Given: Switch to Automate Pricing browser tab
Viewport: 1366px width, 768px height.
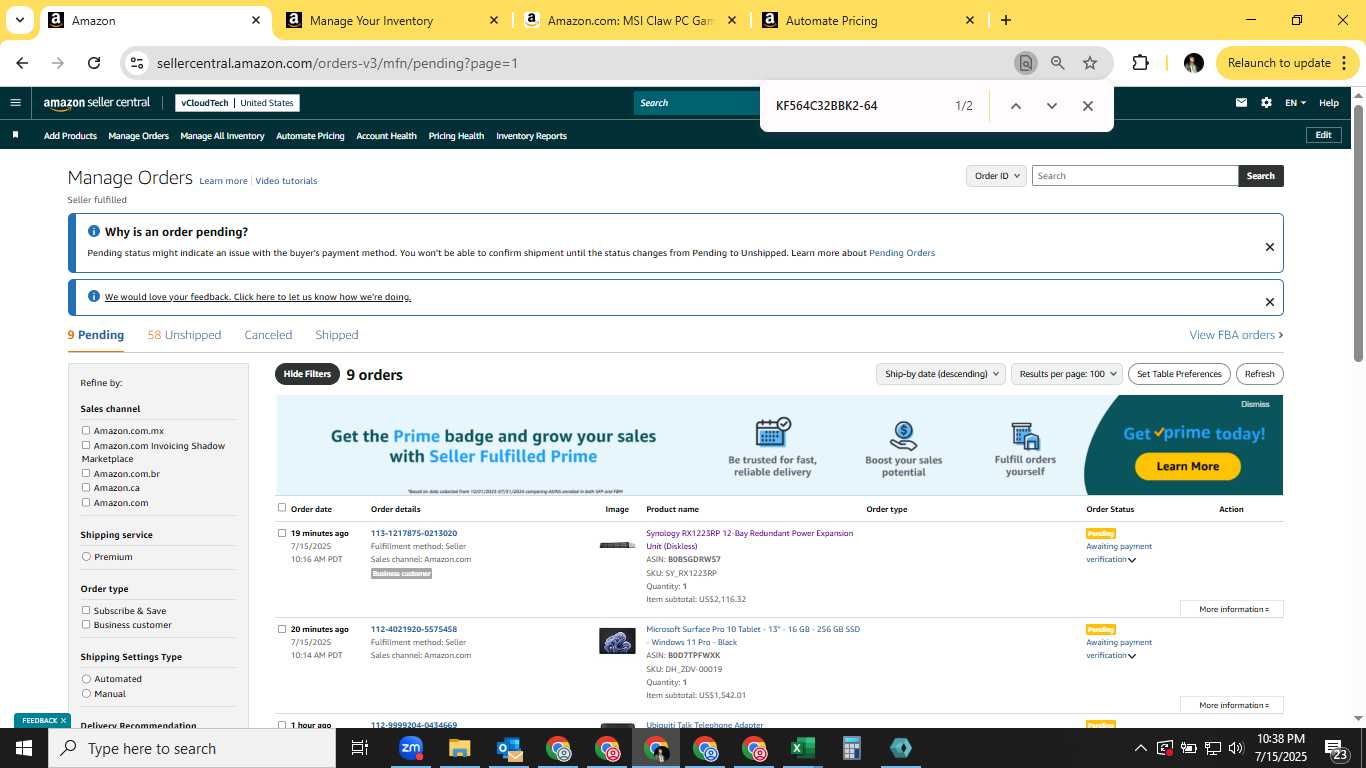Looking at the screenshot, I should [x=868, y=20].
